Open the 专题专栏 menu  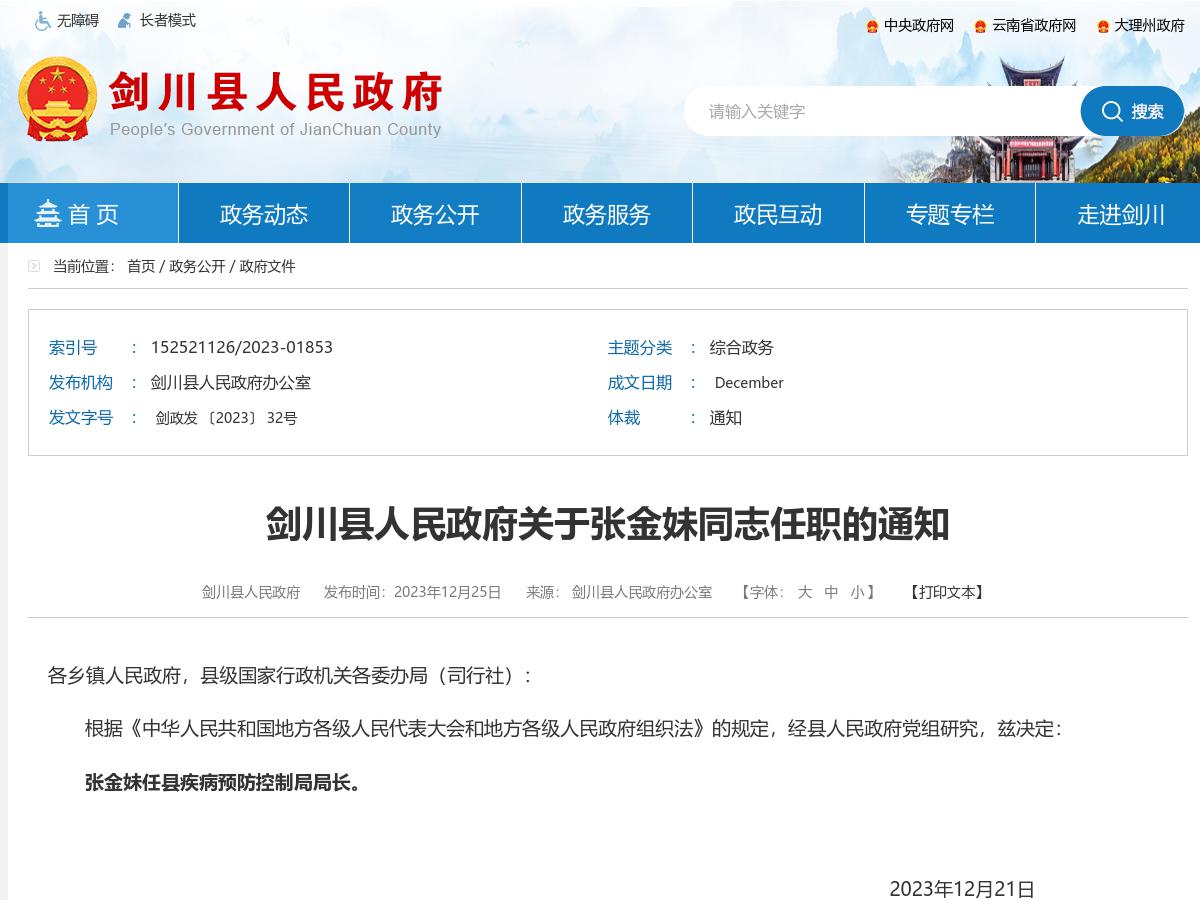950,213
